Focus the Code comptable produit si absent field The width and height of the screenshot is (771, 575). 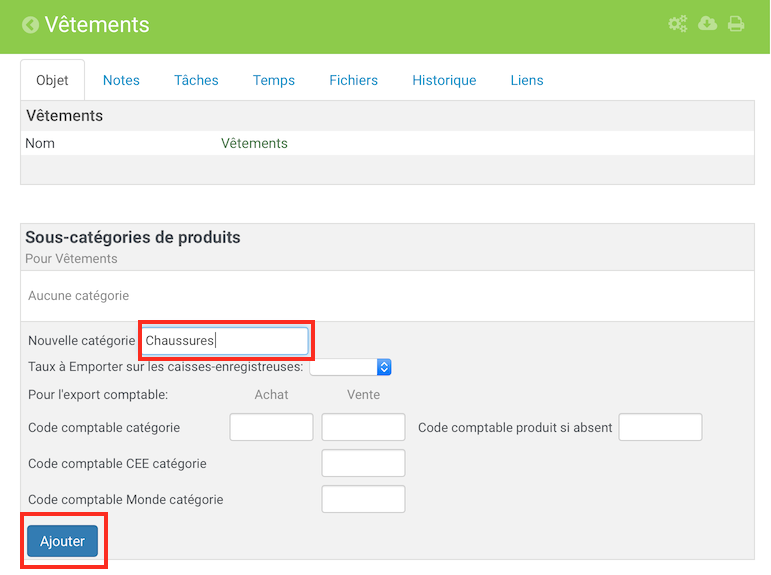pos(660,427)
